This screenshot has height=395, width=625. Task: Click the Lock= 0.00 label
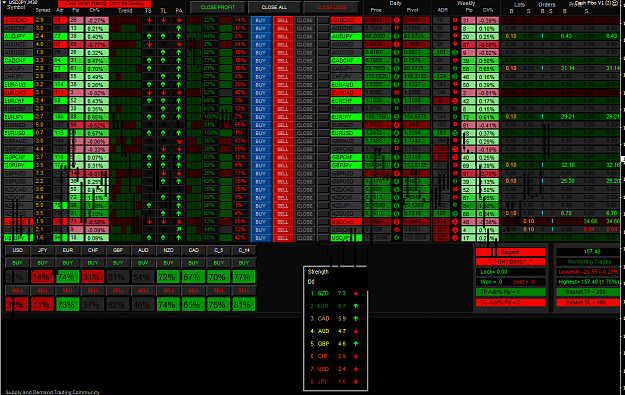click(510, 272)
